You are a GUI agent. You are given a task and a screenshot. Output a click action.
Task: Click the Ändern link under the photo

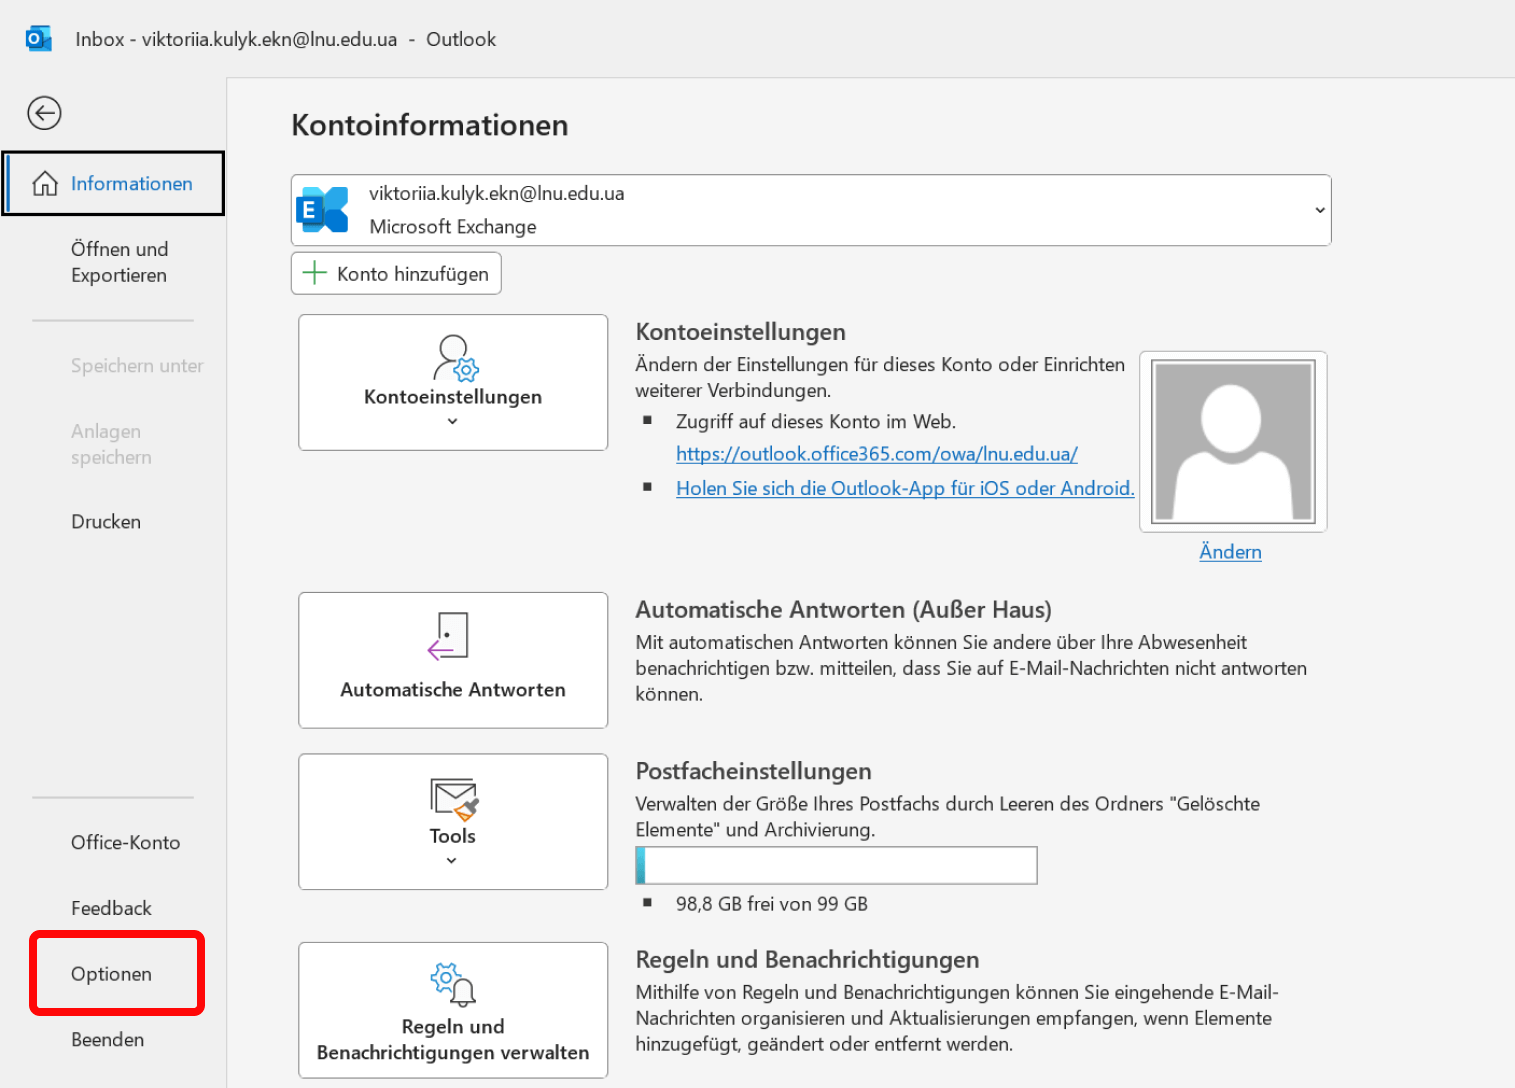(1230, 552)
